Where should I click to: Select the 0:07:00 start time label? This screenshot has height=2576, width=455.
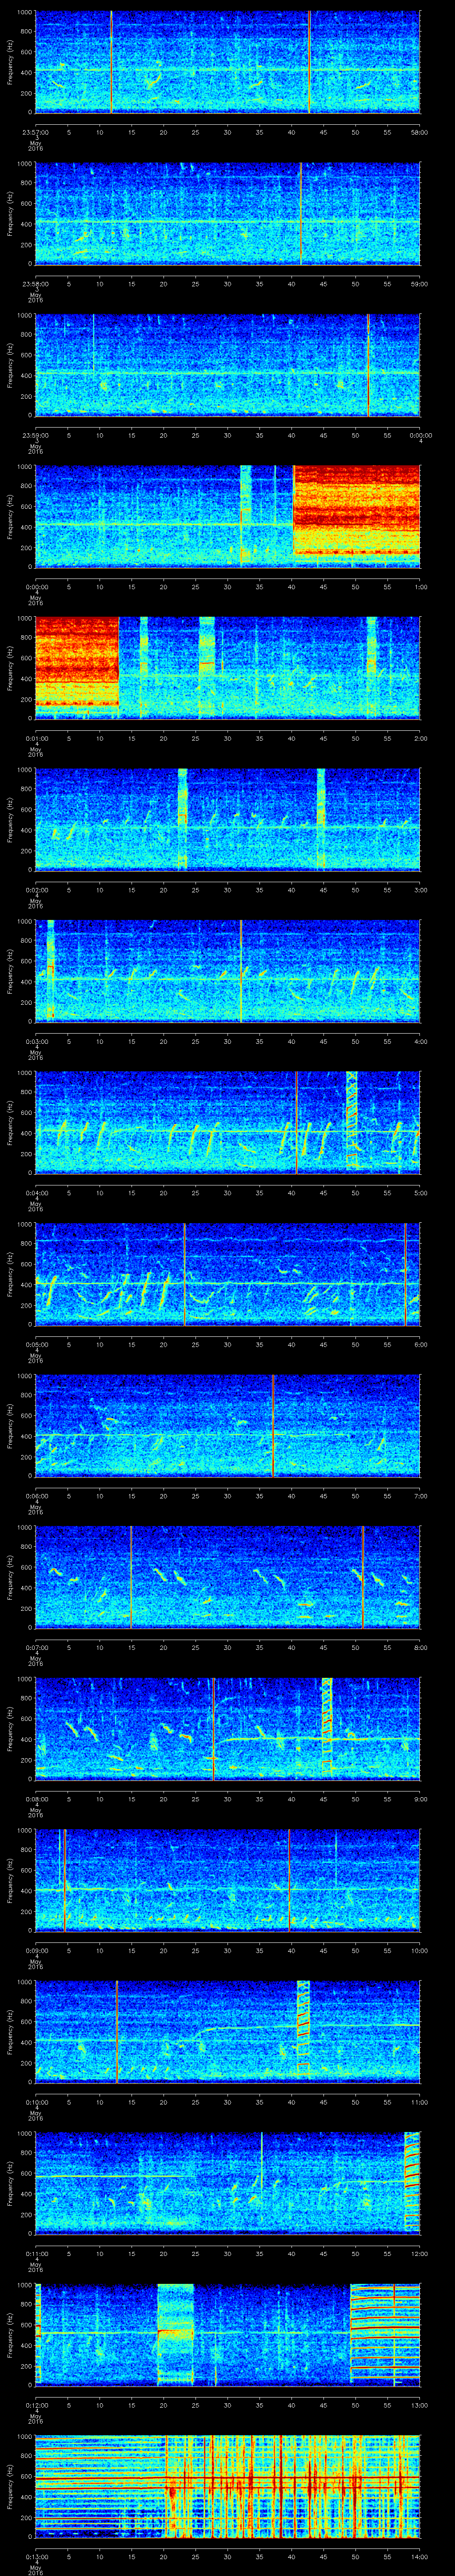[36, 1647]
